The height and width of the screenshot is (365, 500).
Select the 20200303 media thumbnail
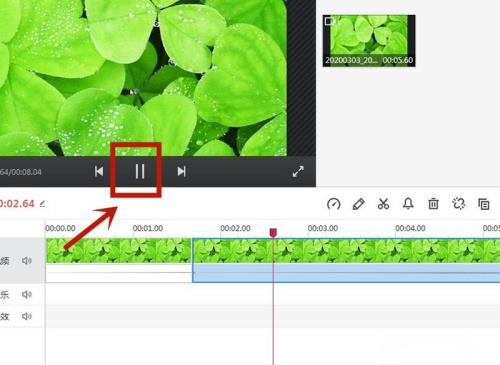tap(369, 41)
